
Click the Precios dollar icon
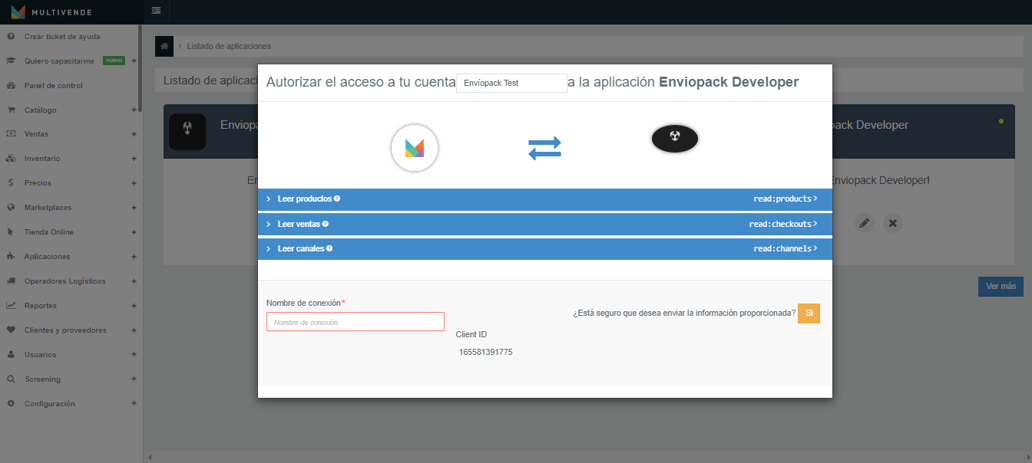click(11, 183)
